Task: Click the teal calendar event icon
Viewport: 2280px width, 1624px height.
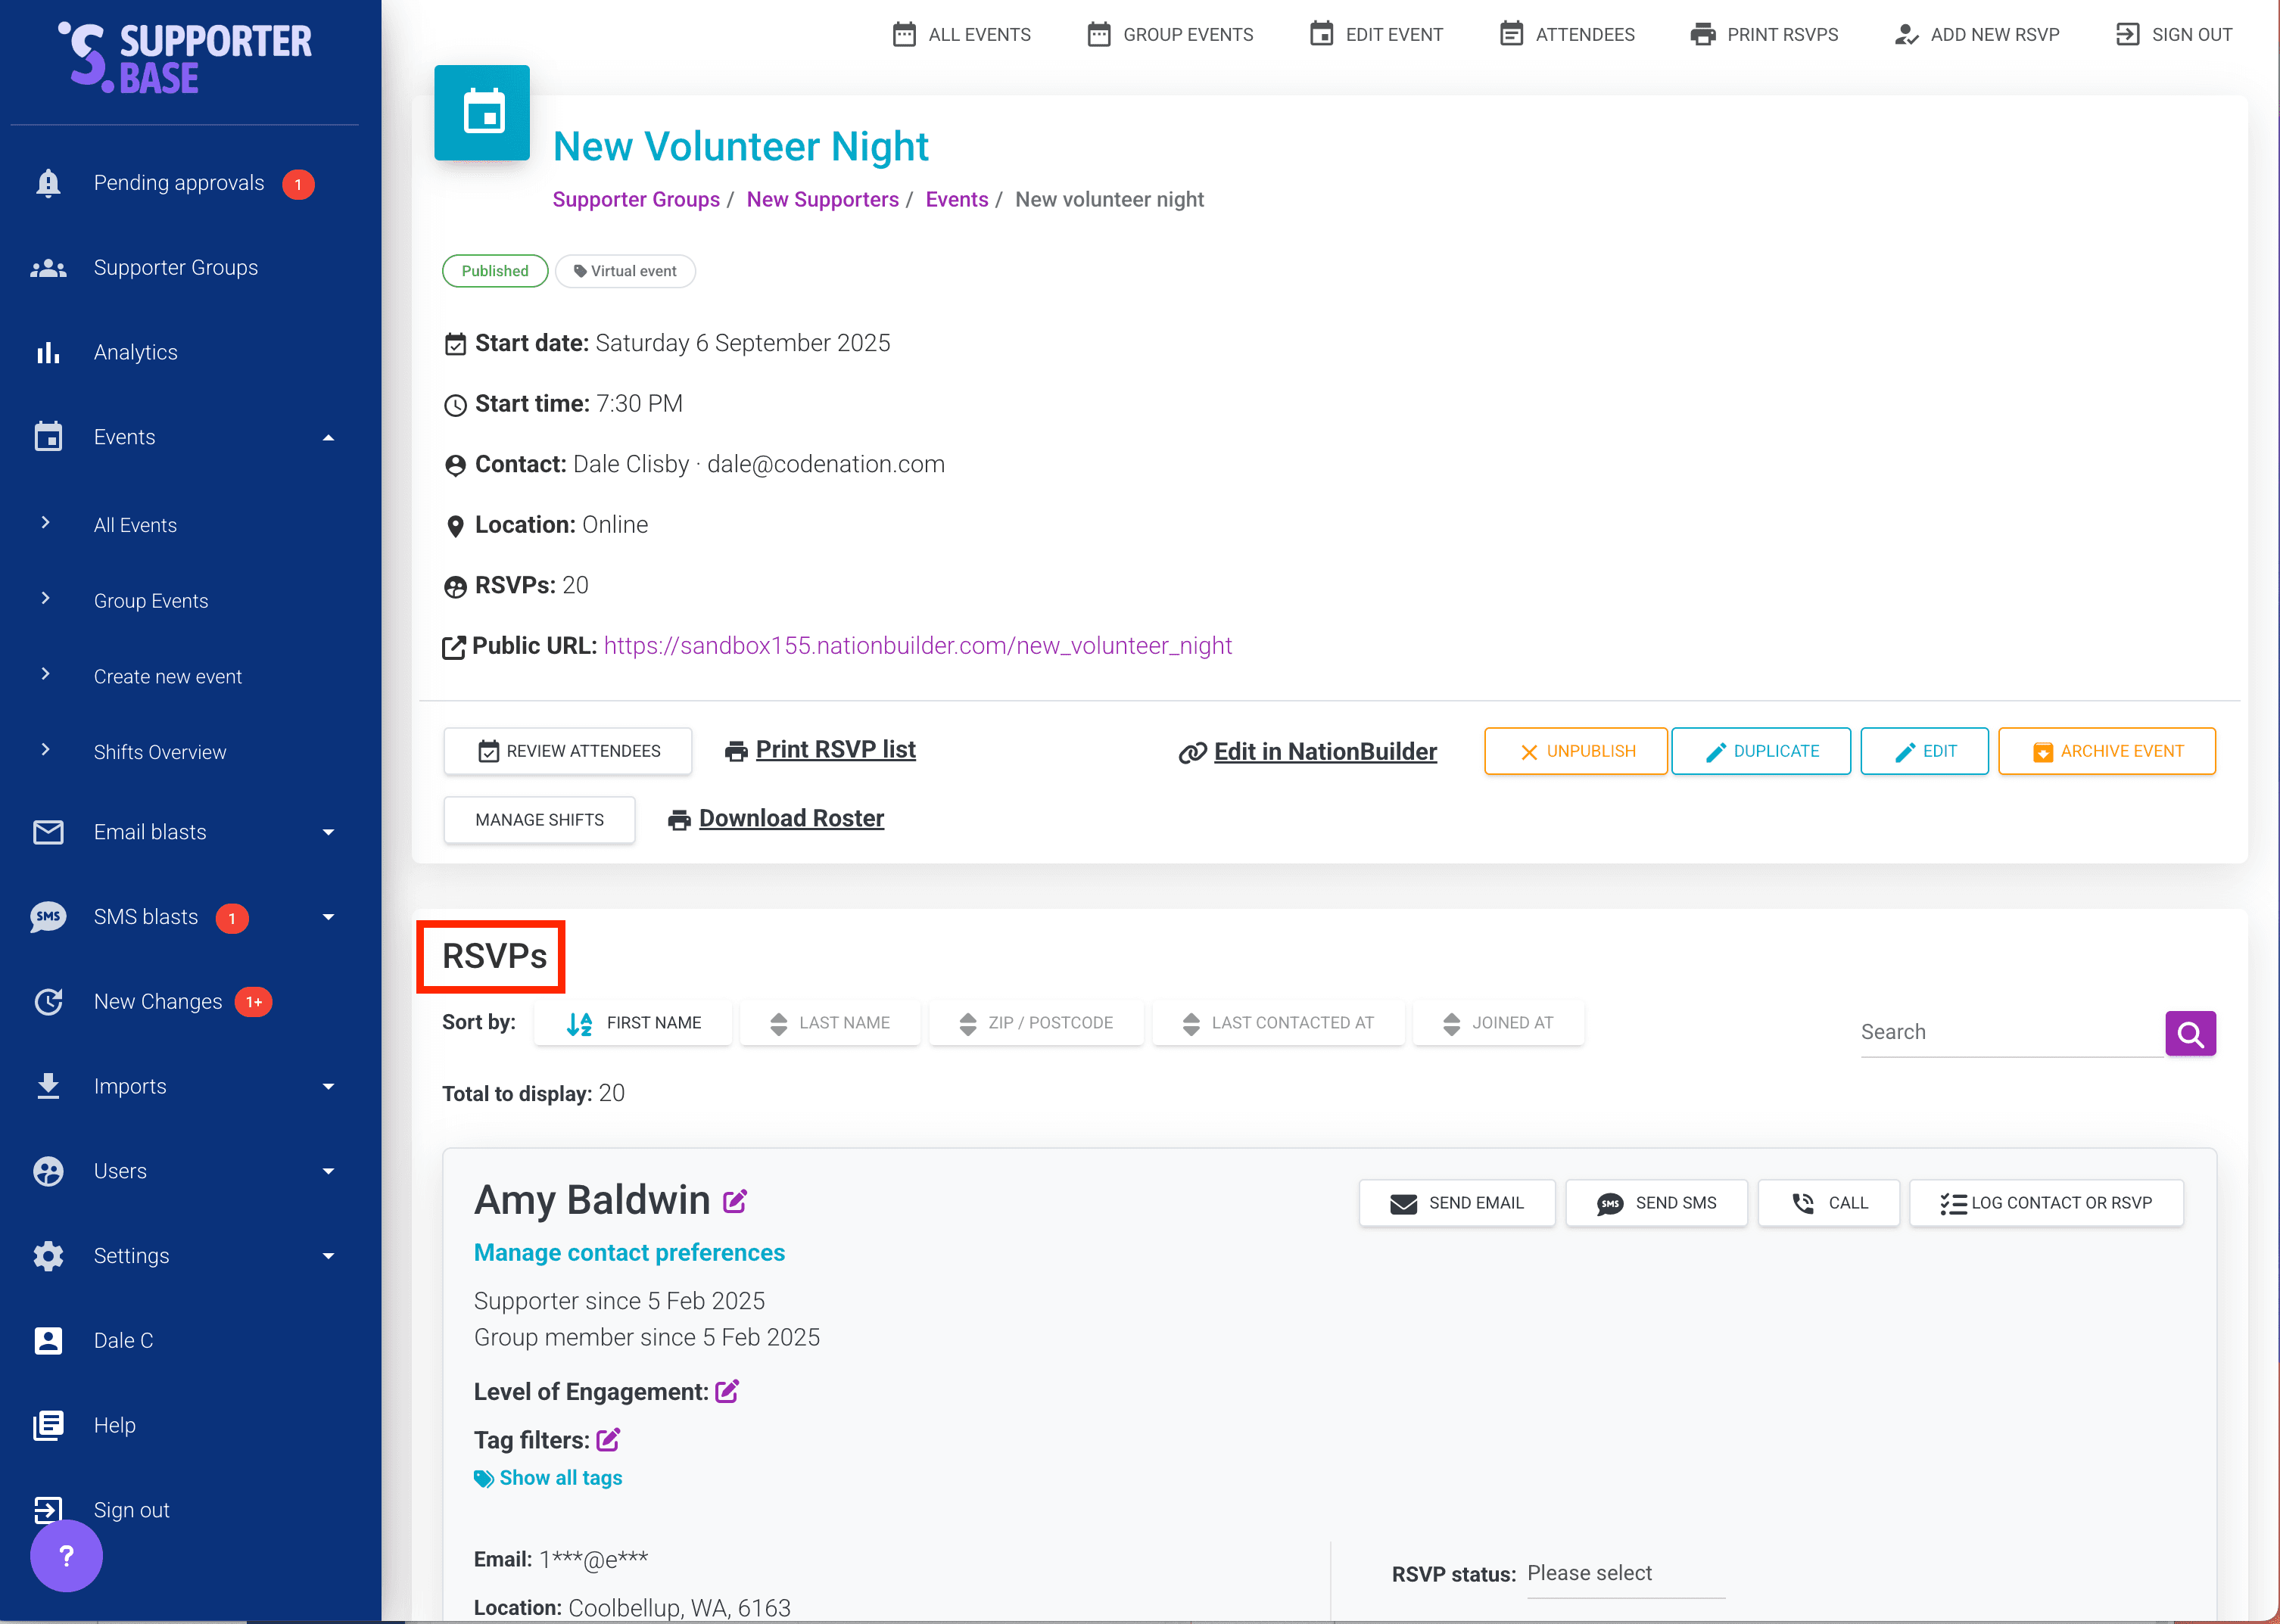Action: 482,113
